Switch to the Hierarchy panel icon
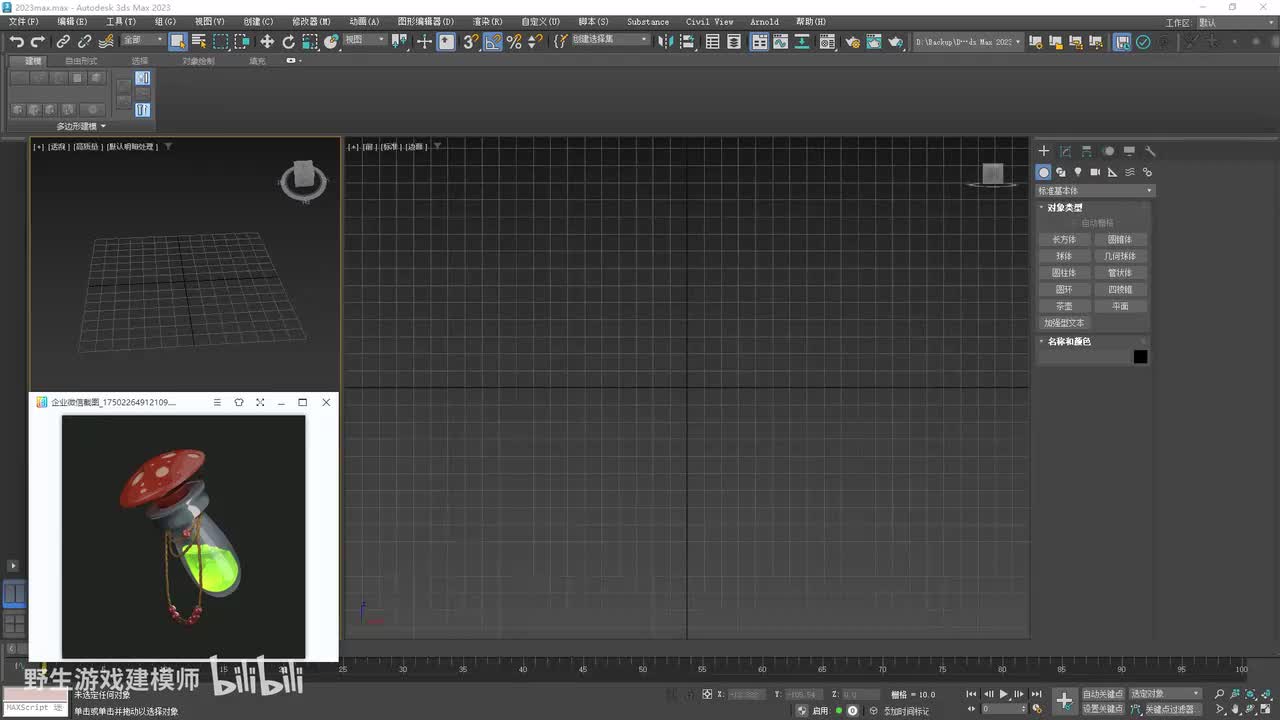 1087,151
